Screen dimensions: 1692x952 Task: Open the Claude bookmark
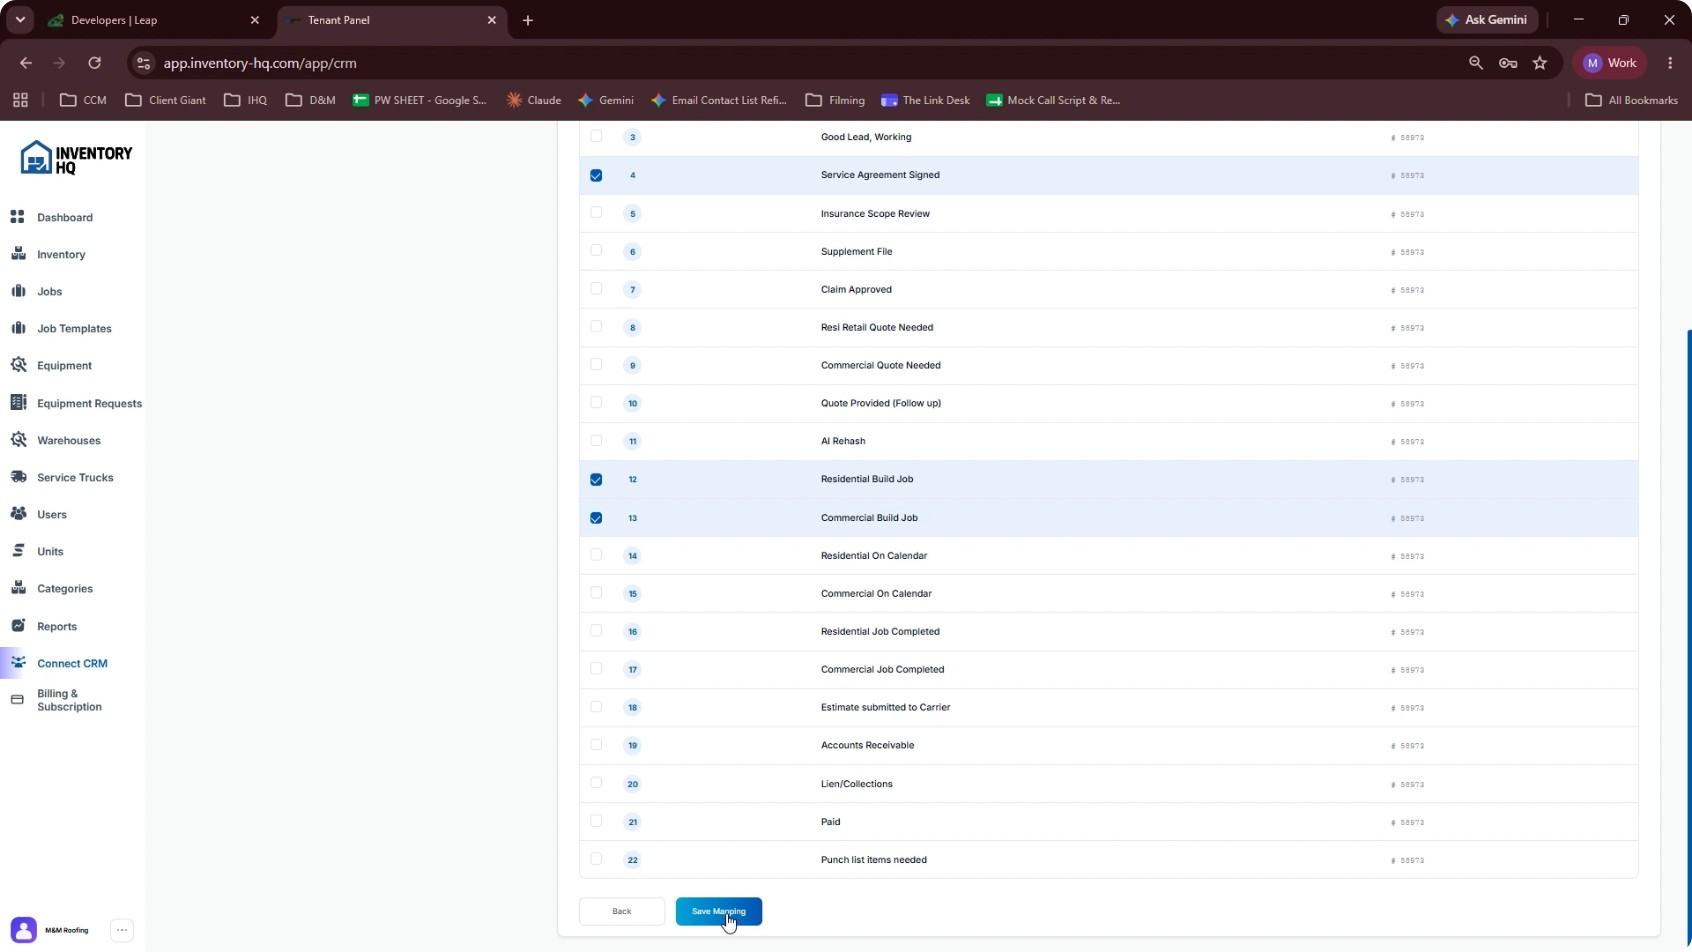pyautogui.click(x=534, y=100)
